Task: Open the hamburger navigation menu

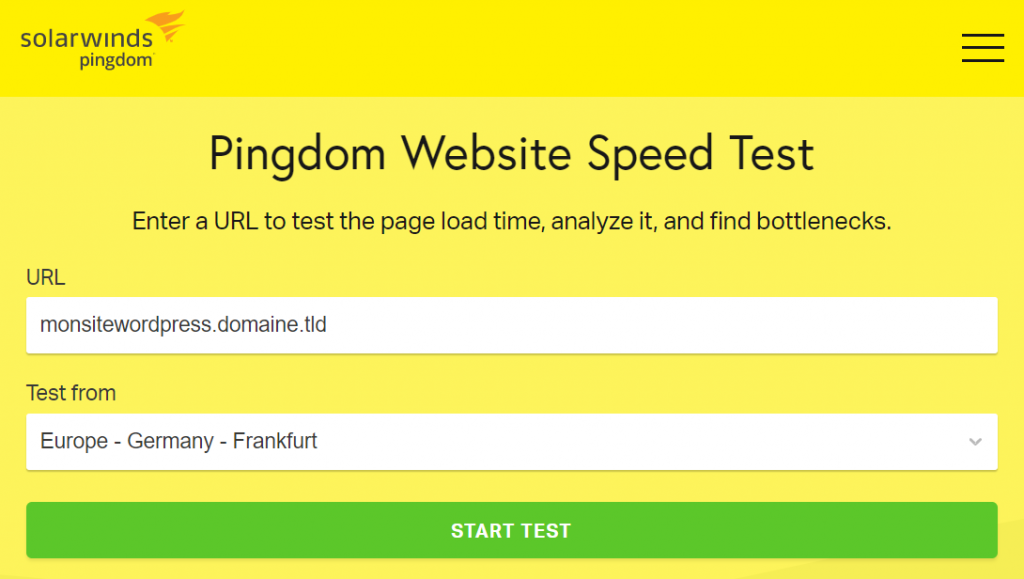Action: pos(982,48)
